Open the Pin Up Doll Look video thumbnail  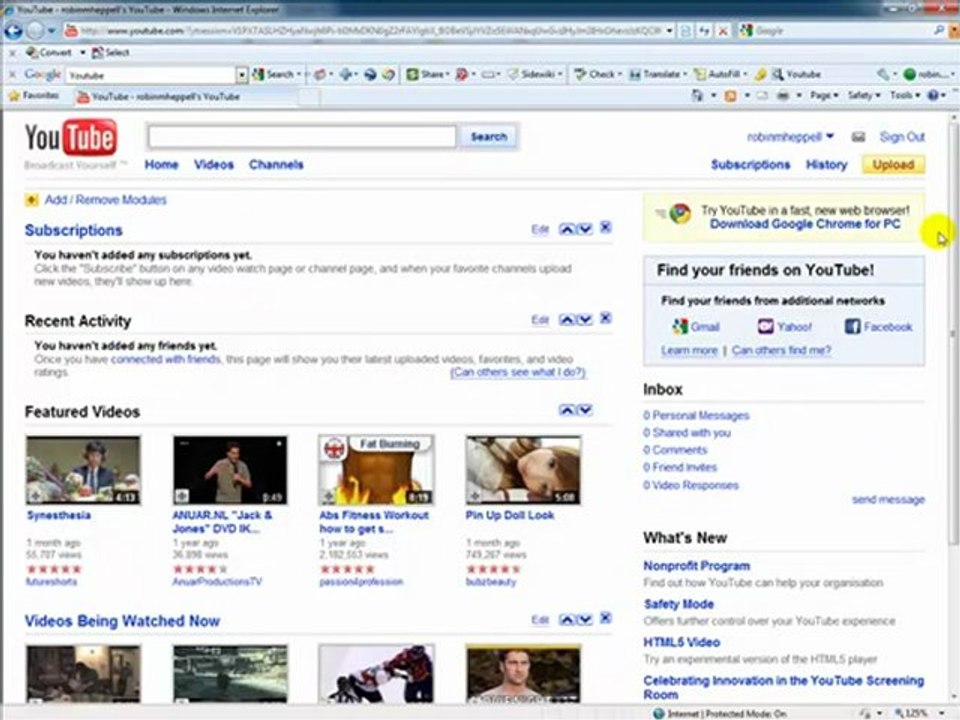523,470
